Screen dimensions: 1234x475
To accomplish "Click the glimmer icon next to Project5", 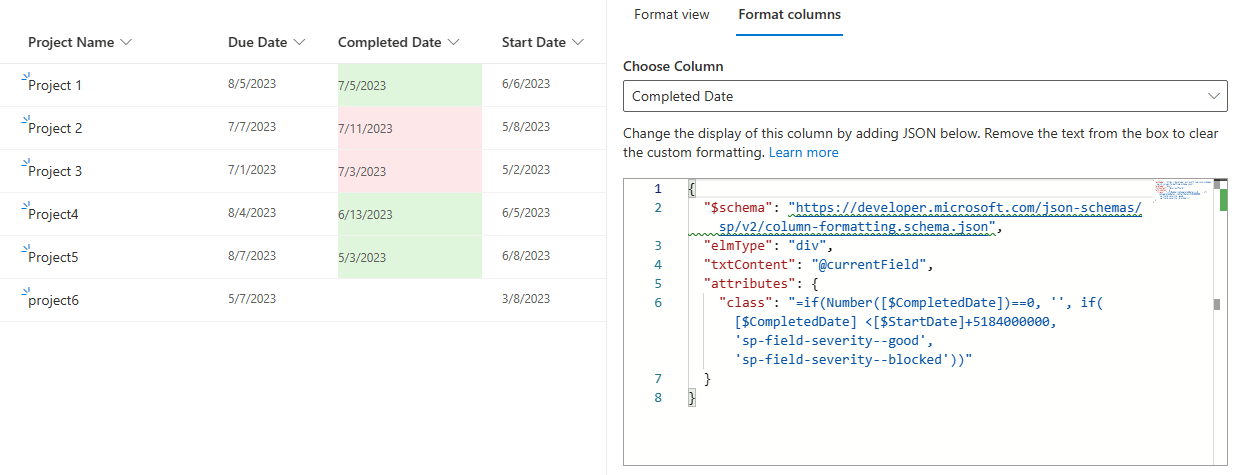I will click(x=25, y=250).
